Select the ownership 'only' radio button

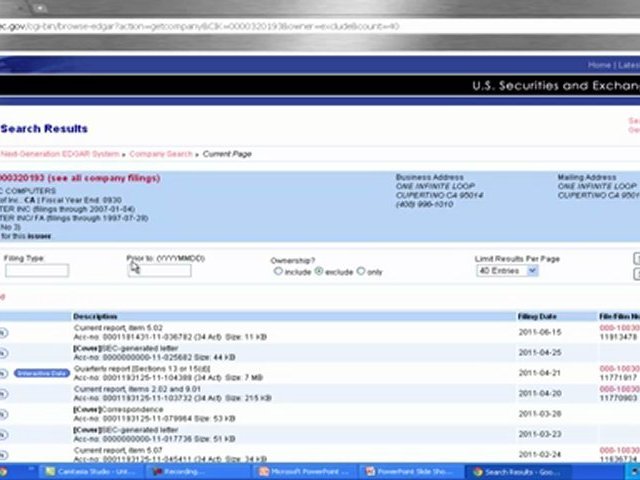pyautogui.click(x=361, y=271)
